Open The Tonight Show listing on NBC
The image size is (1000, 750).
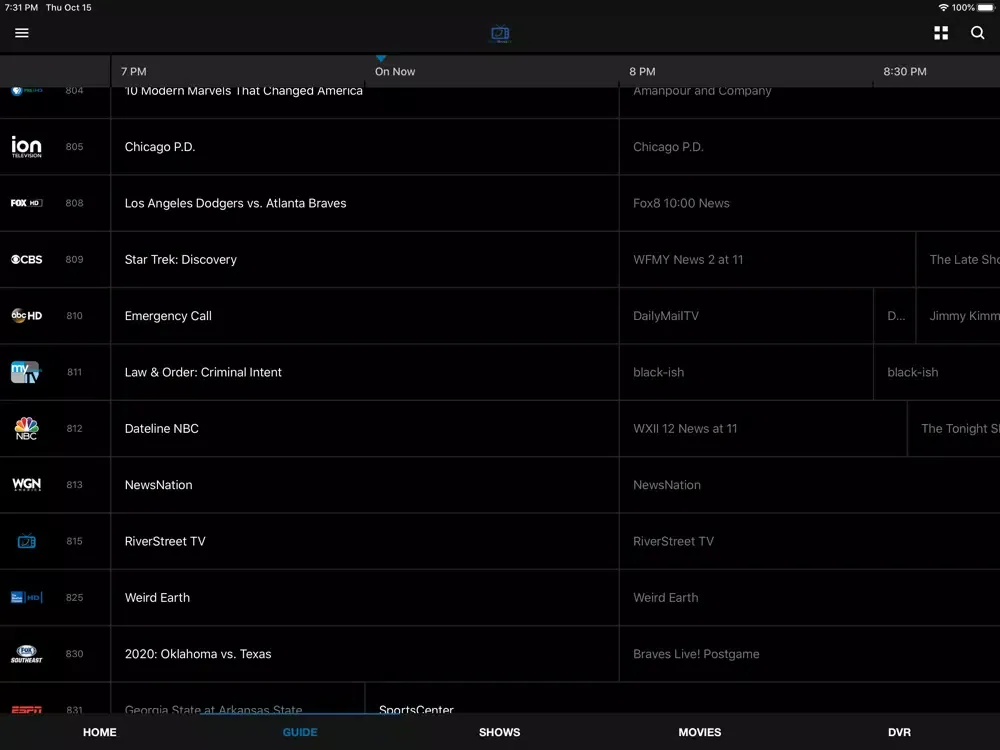954,429
